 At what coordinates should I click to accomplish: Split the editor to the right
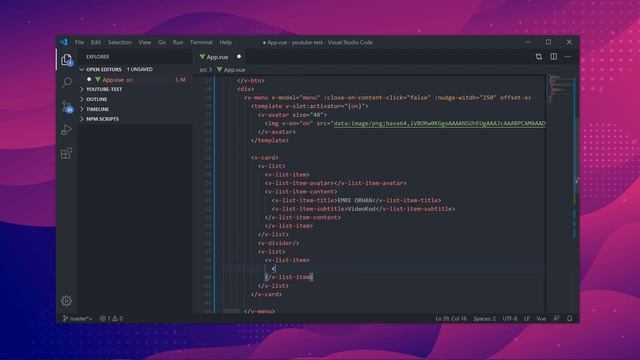click(553, 57)
